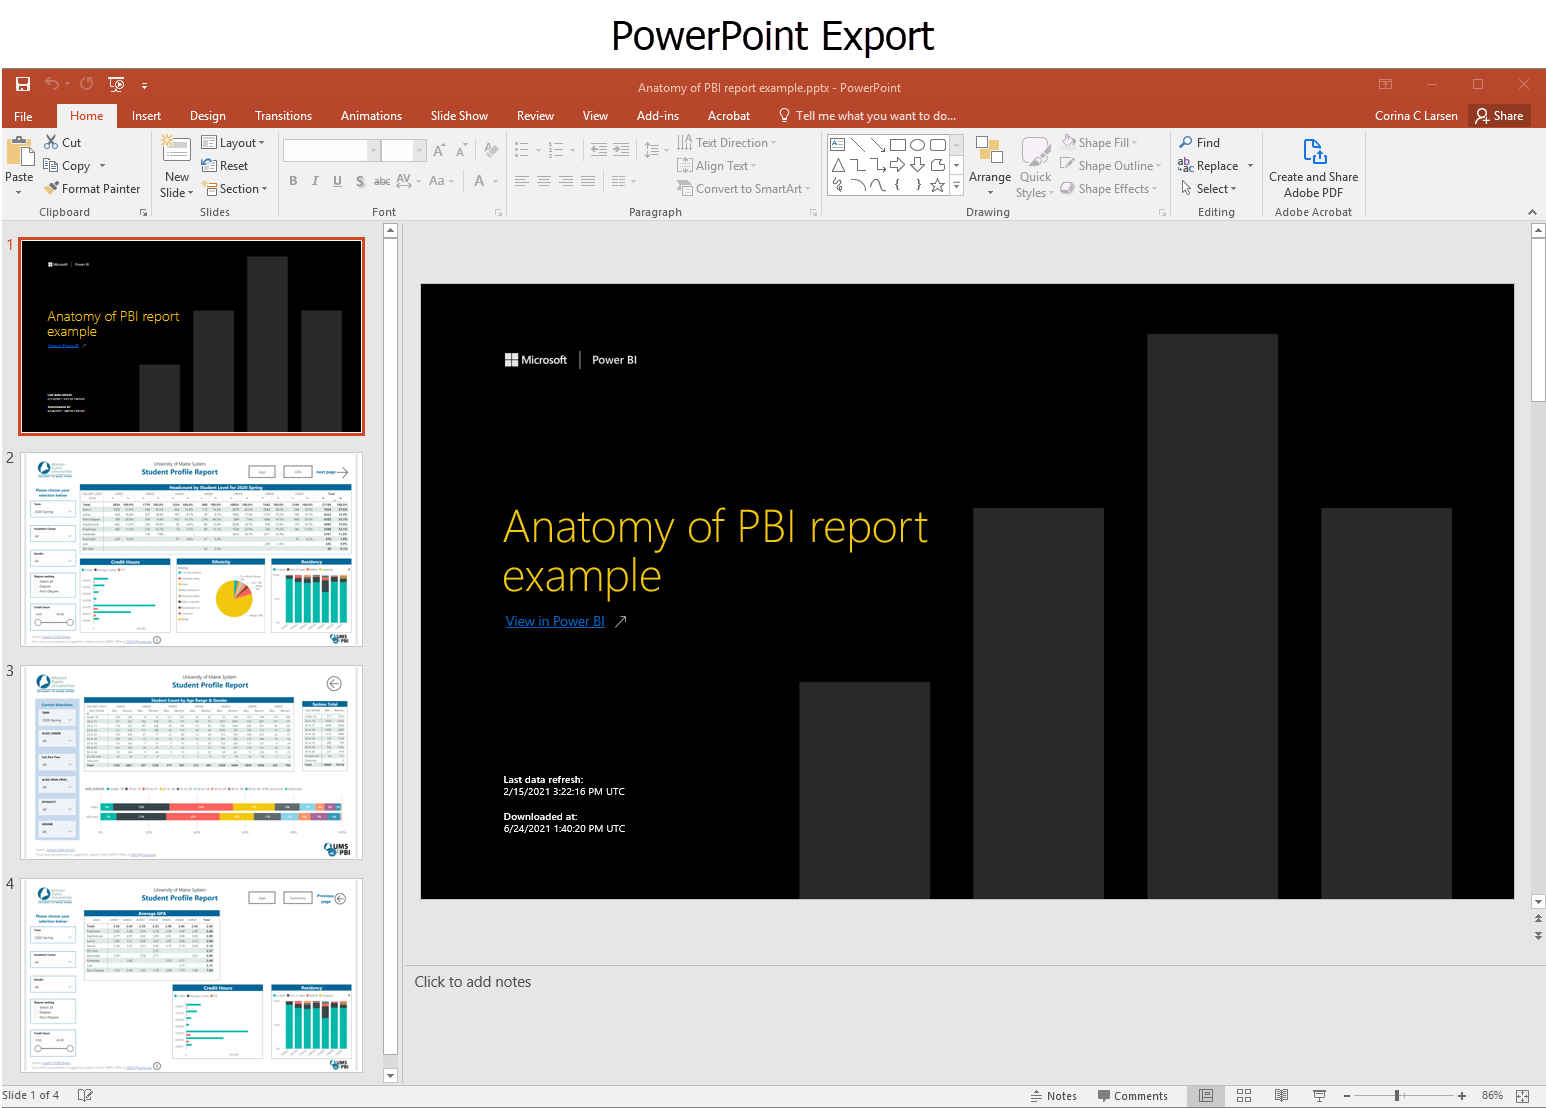Select slide 2 thumbnail
This screenshot has width=1546, height=1108.
192,549
